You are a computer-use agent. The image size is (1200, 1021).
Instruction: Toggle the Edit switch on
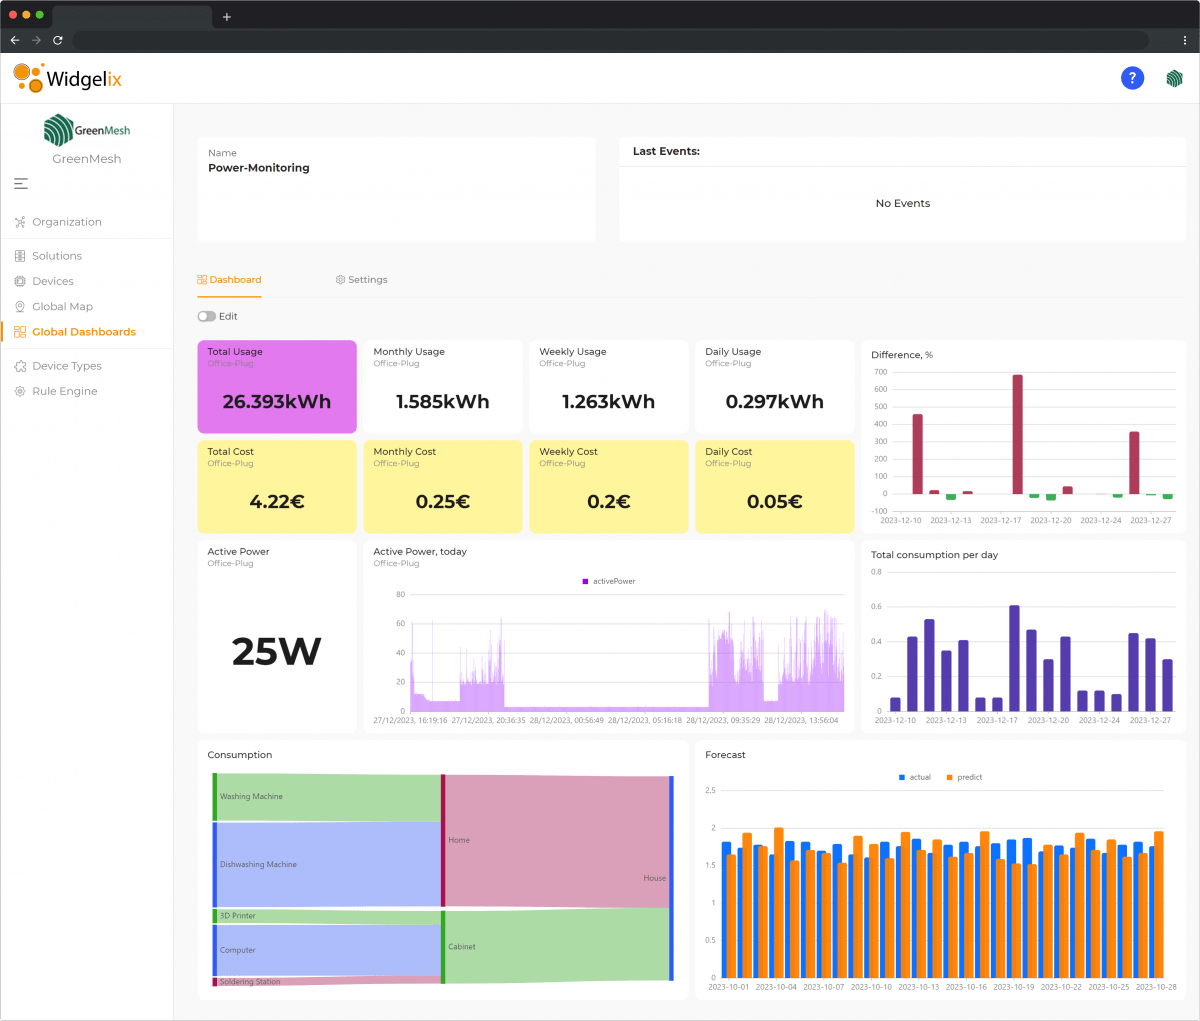coord(207,316)
